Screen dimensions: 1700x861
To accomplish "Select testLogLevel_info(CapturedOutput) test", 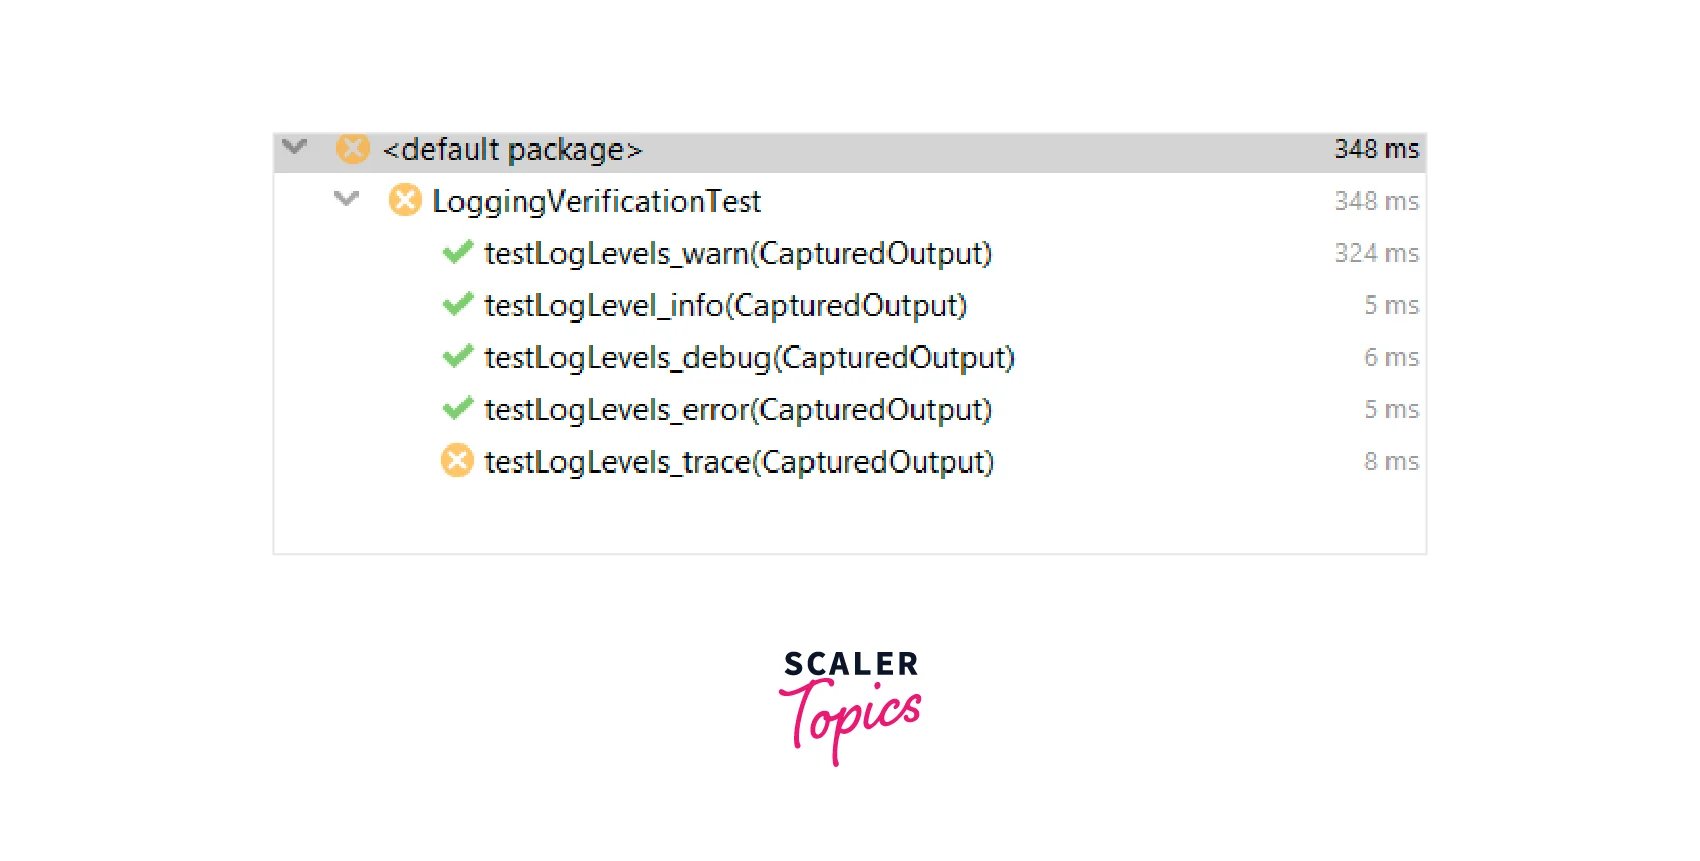I will (x=725, y=306).
